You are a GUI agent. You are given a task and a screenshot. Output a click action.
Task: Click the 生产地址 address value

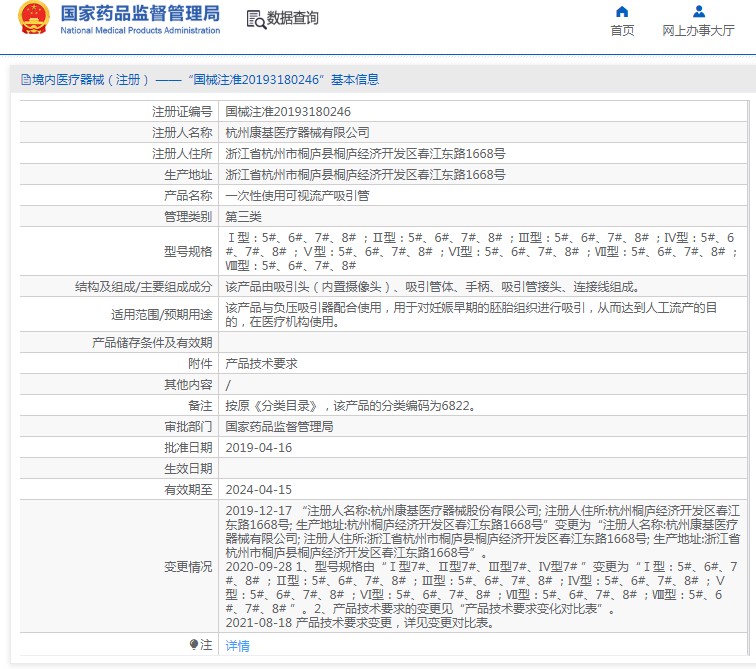coord(365,174)
